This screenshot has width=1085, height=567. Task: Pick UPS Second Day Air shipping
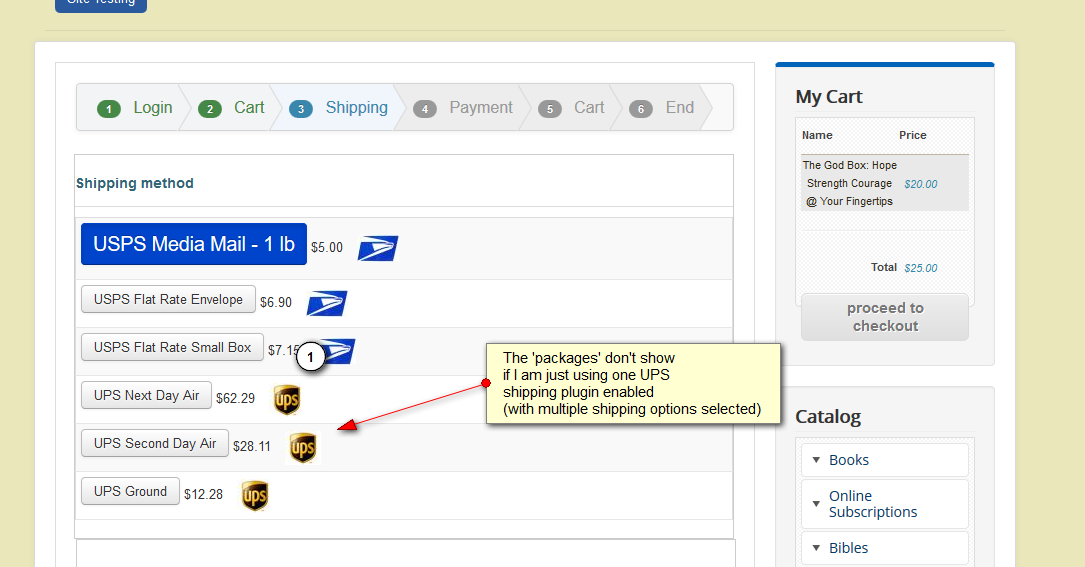click(x=155, y=443)
